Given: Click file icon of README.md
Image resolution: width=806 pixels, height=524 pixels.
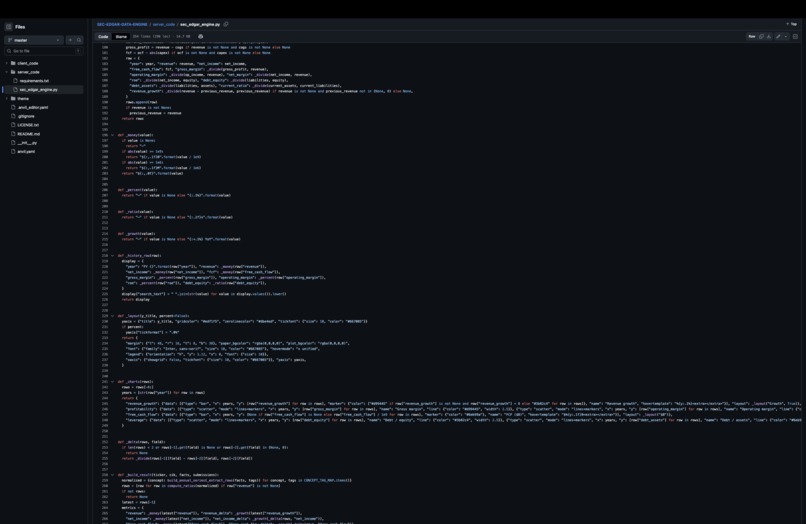Looking at the screenshot, I should pyautogui.click(x=13, y=134).
